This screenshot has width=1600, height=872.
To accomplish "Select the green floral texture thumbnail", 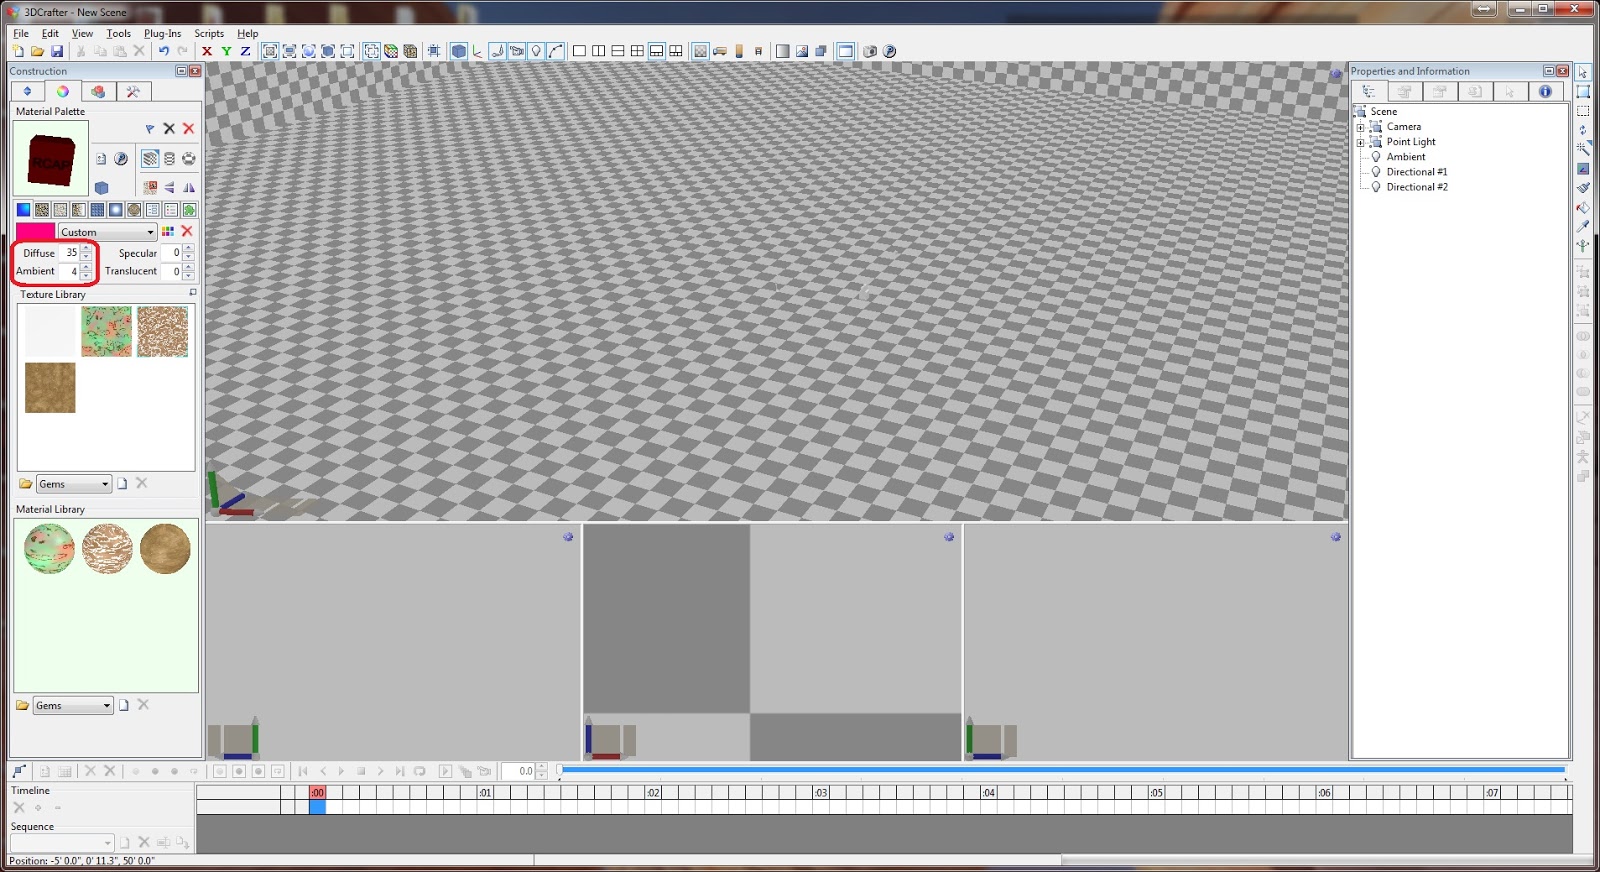I will [107, 331].
